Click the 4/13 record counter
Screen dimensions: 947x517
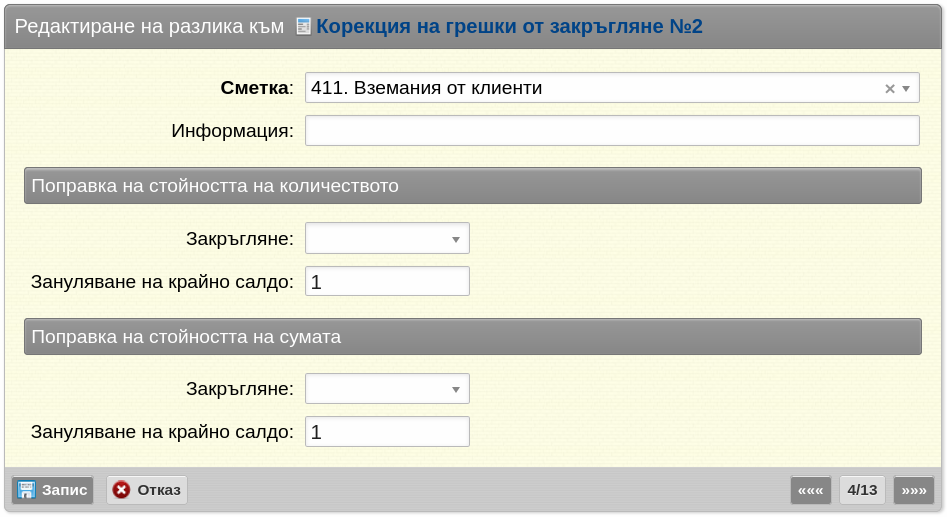(862, 490)
